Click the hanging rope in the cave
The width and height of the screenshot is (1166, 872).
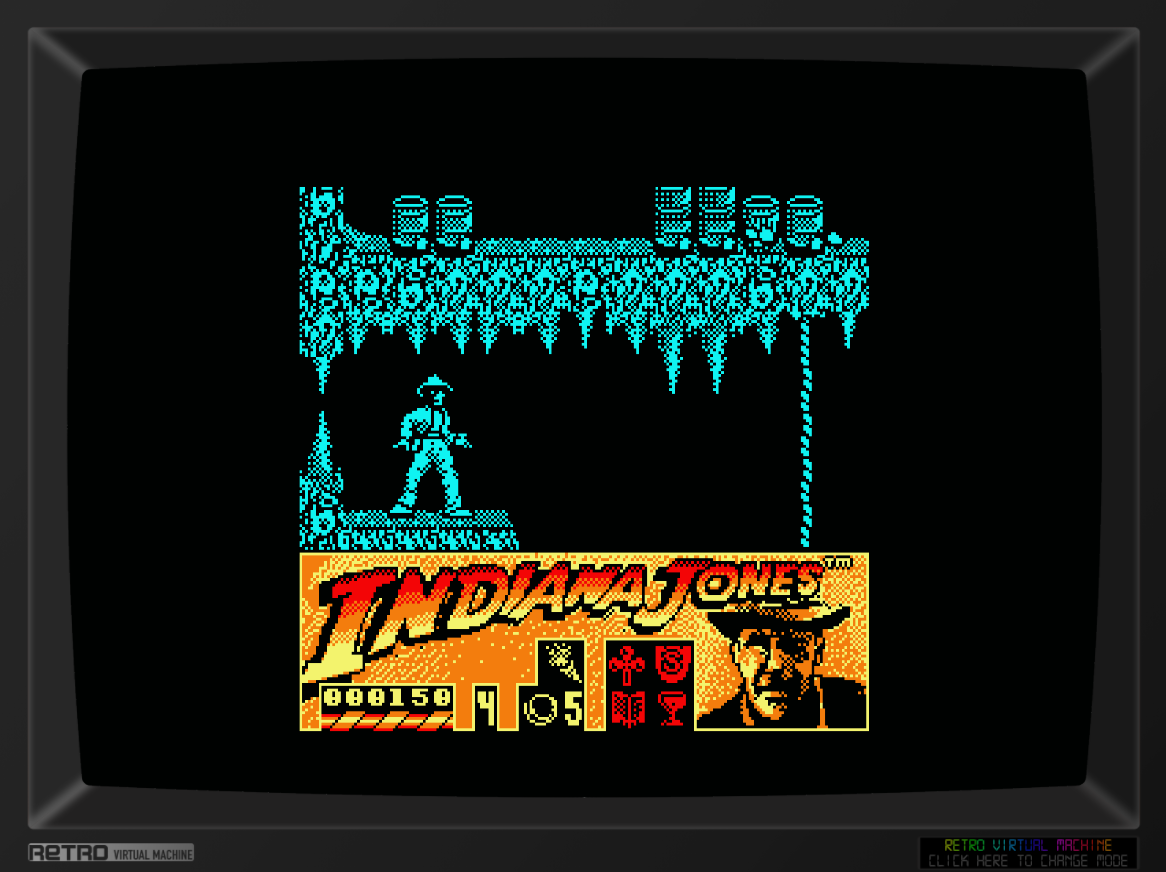click(805, 433)
